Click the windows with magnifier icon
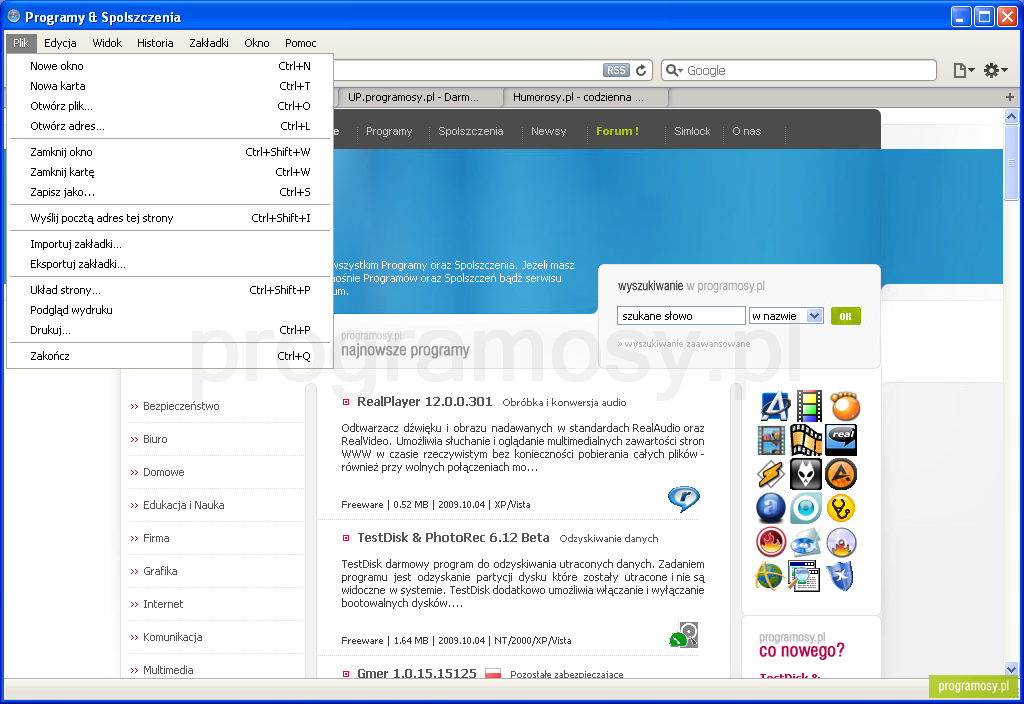This screenshot has height=704, width=1024. [x=804, y=576]
